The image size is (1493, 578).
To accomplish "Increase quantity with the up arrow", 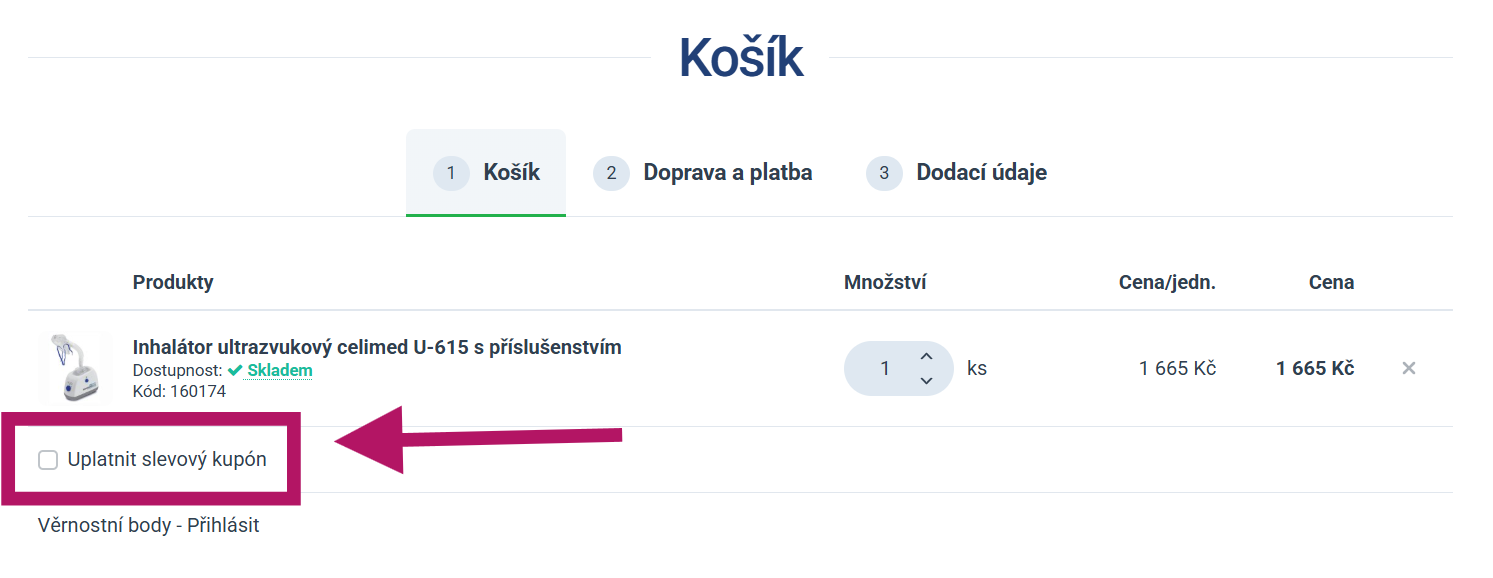I will click(x=926, y=356).
